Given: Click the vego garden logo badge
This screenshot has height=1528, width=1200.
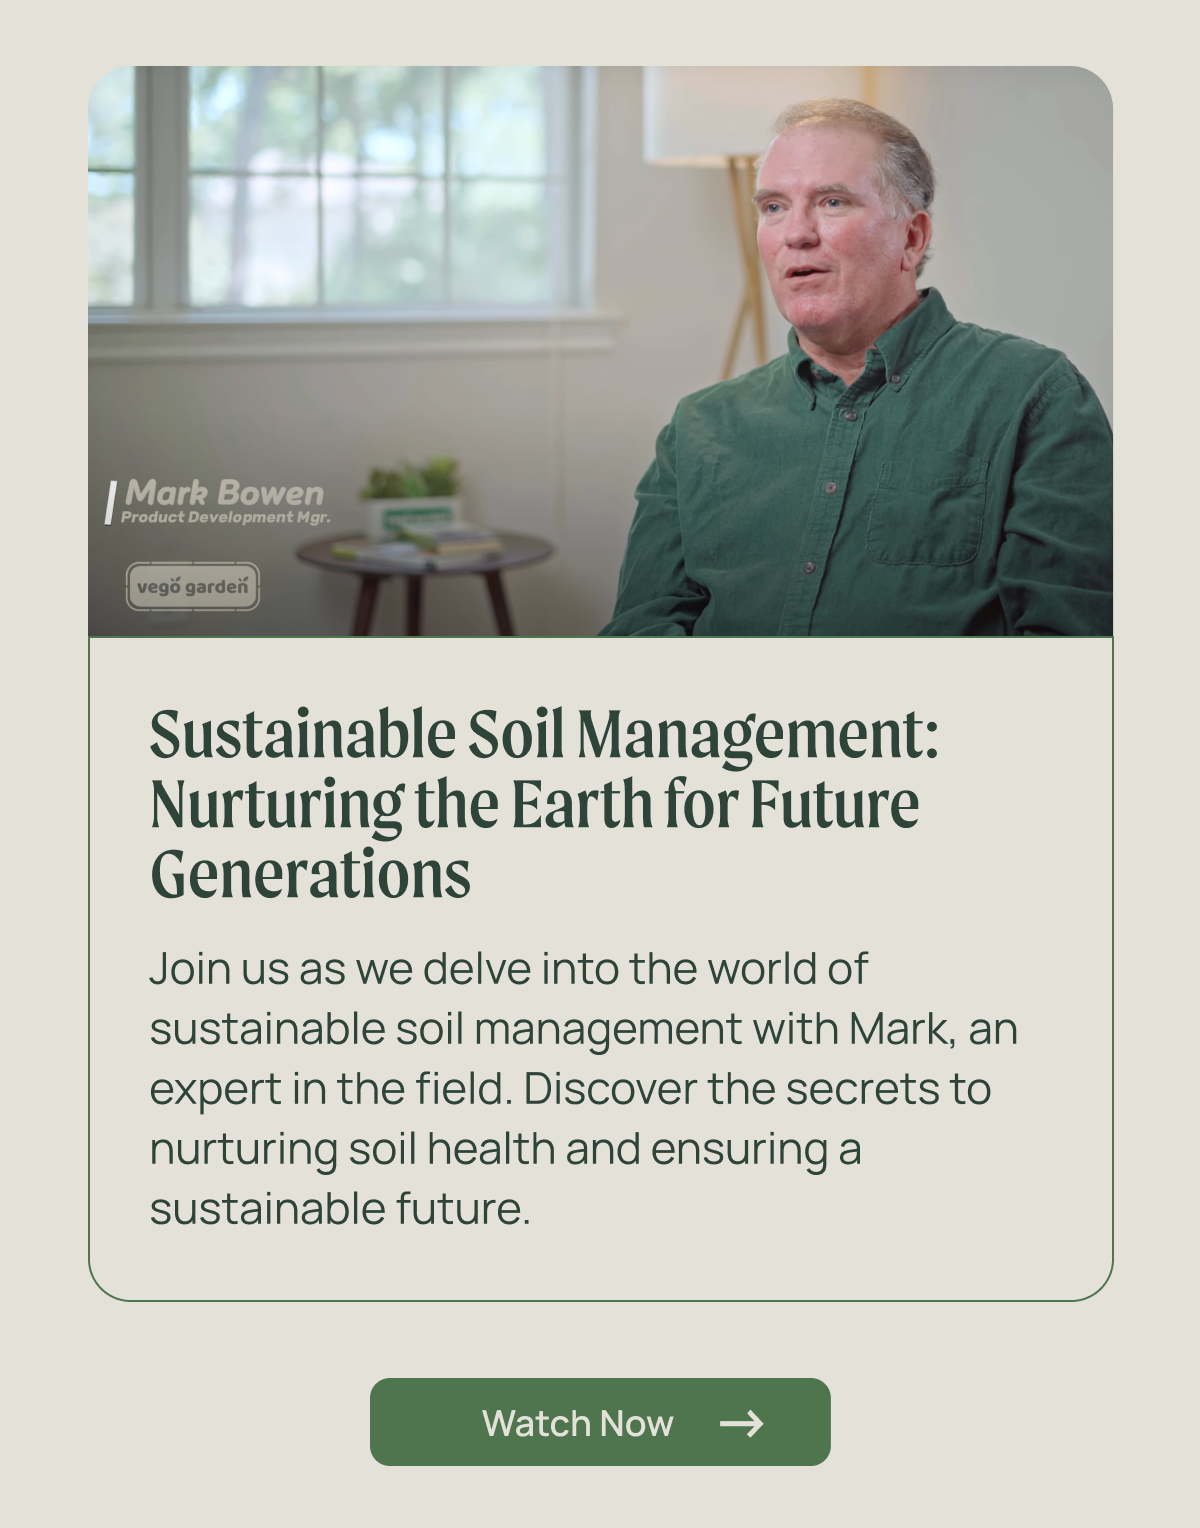Looking at the screenshot, I should click(193, 587).
